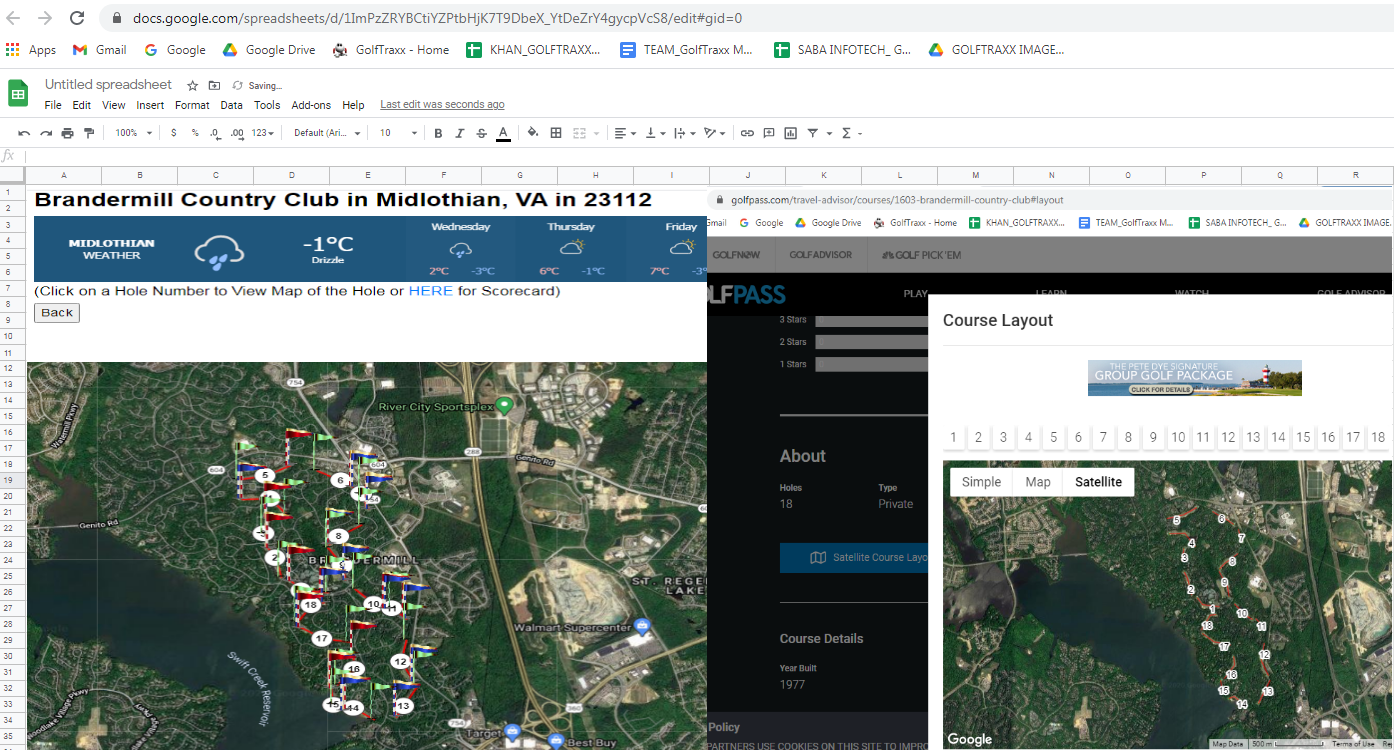Screen dimensions: 1394x750
Task: Toggle strikethrough formatting
Action: tap(481, 133)
